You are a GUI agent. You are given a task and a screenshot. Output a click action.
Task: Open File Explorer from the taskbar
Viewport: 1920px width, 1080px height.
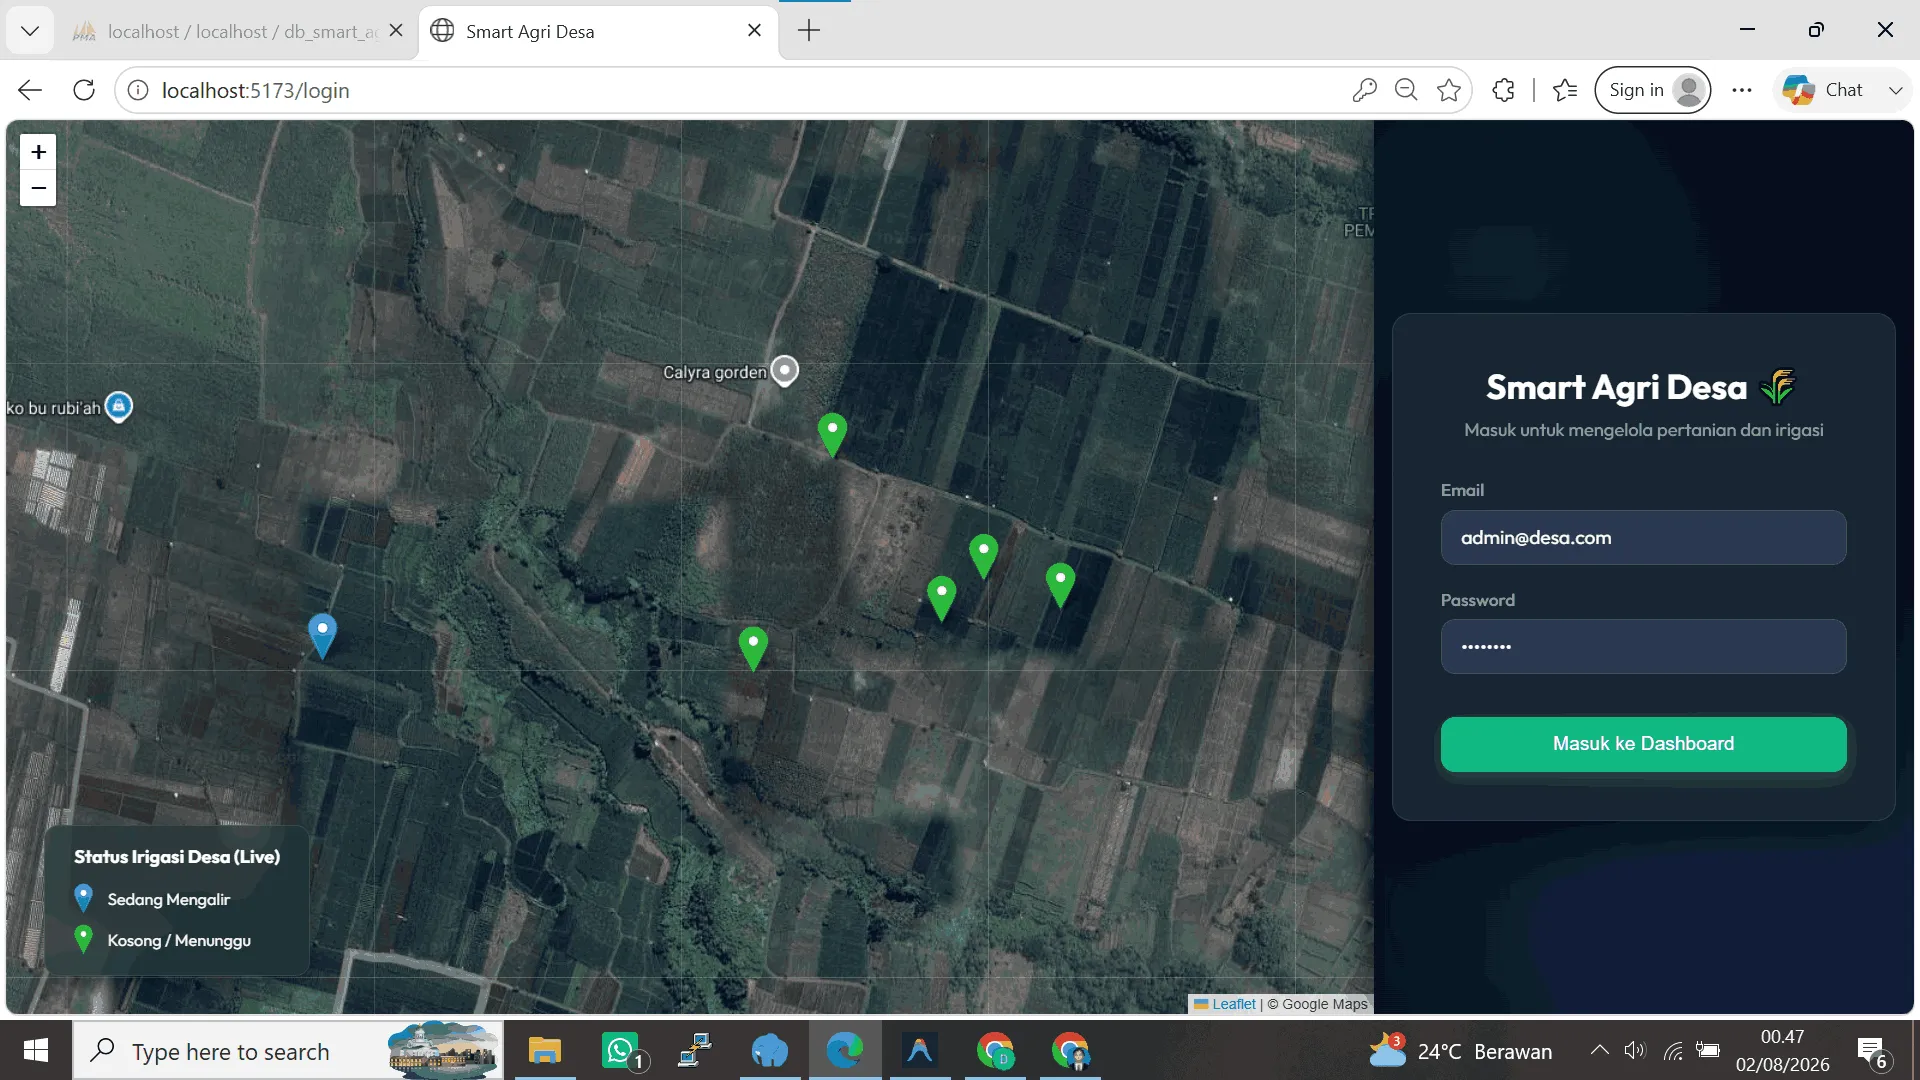coord(545,1051)
